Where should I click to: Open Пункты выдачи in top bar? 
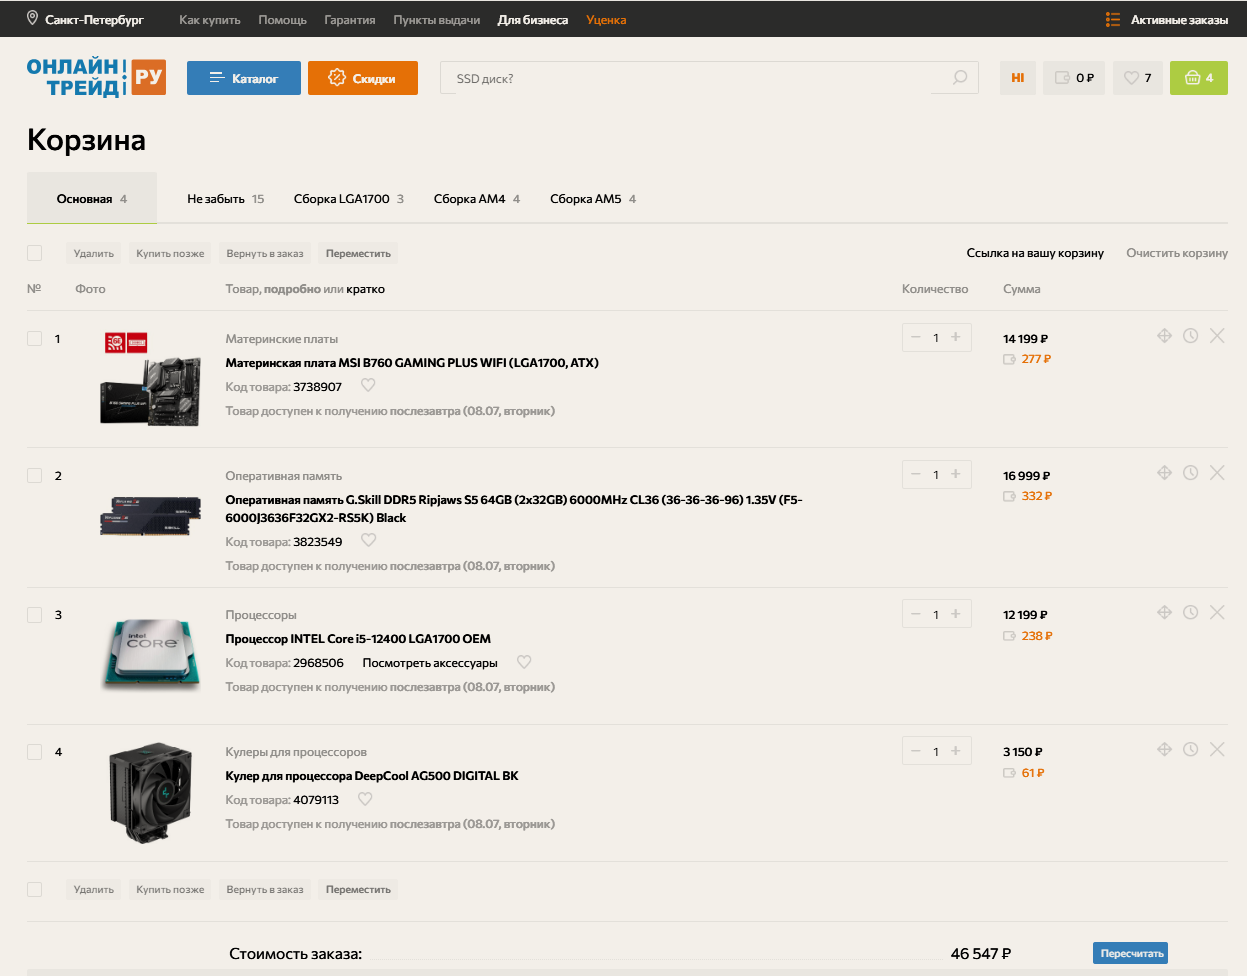tap(436, 19)
